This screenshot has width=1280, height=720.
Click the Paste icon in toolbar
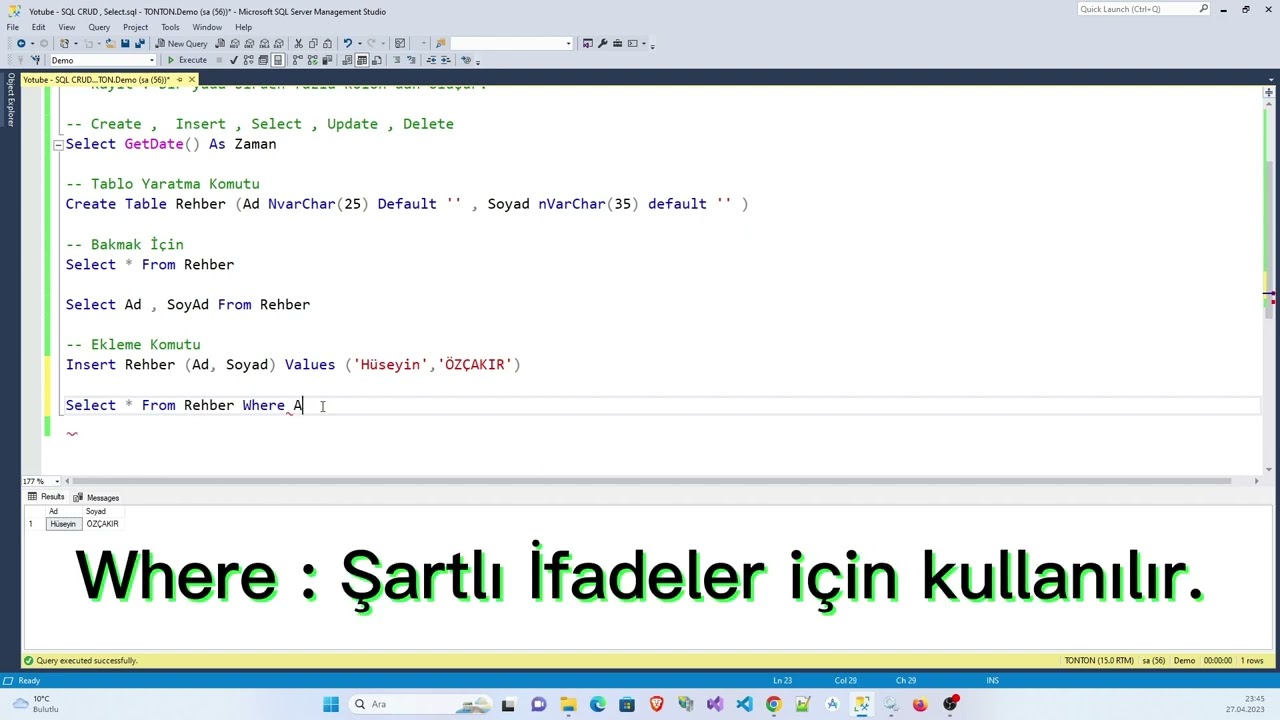(327, 43)
